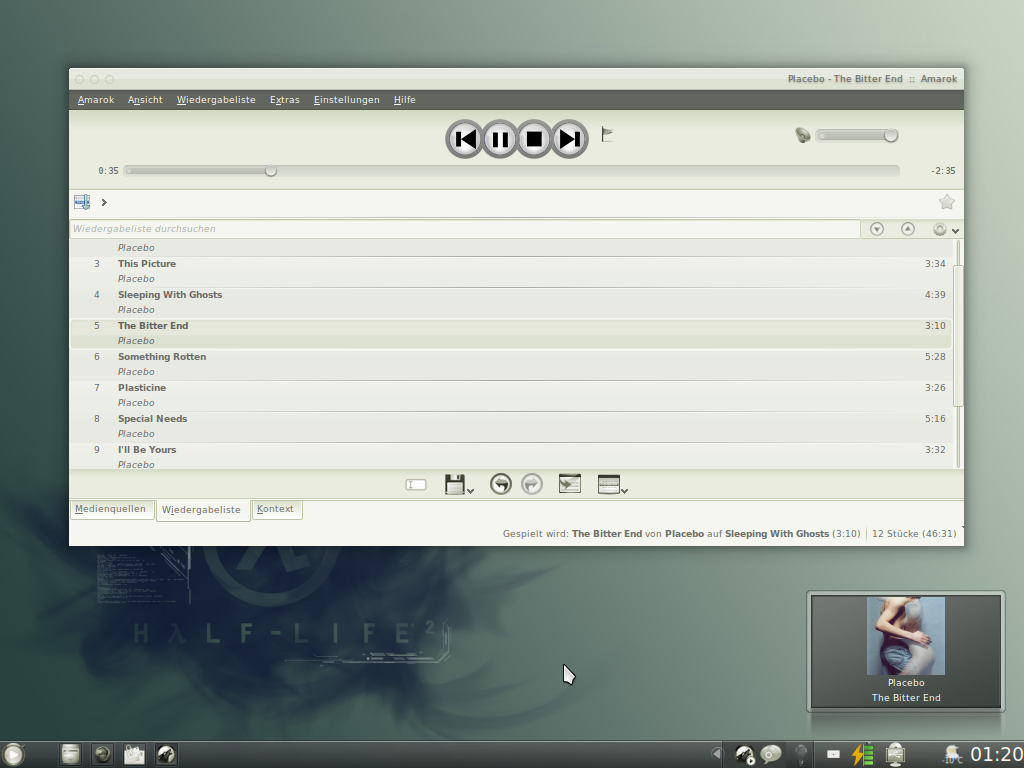Screen dimensions: 1024x768
Task: Open the Extras menu
Action: pos(285,100)
